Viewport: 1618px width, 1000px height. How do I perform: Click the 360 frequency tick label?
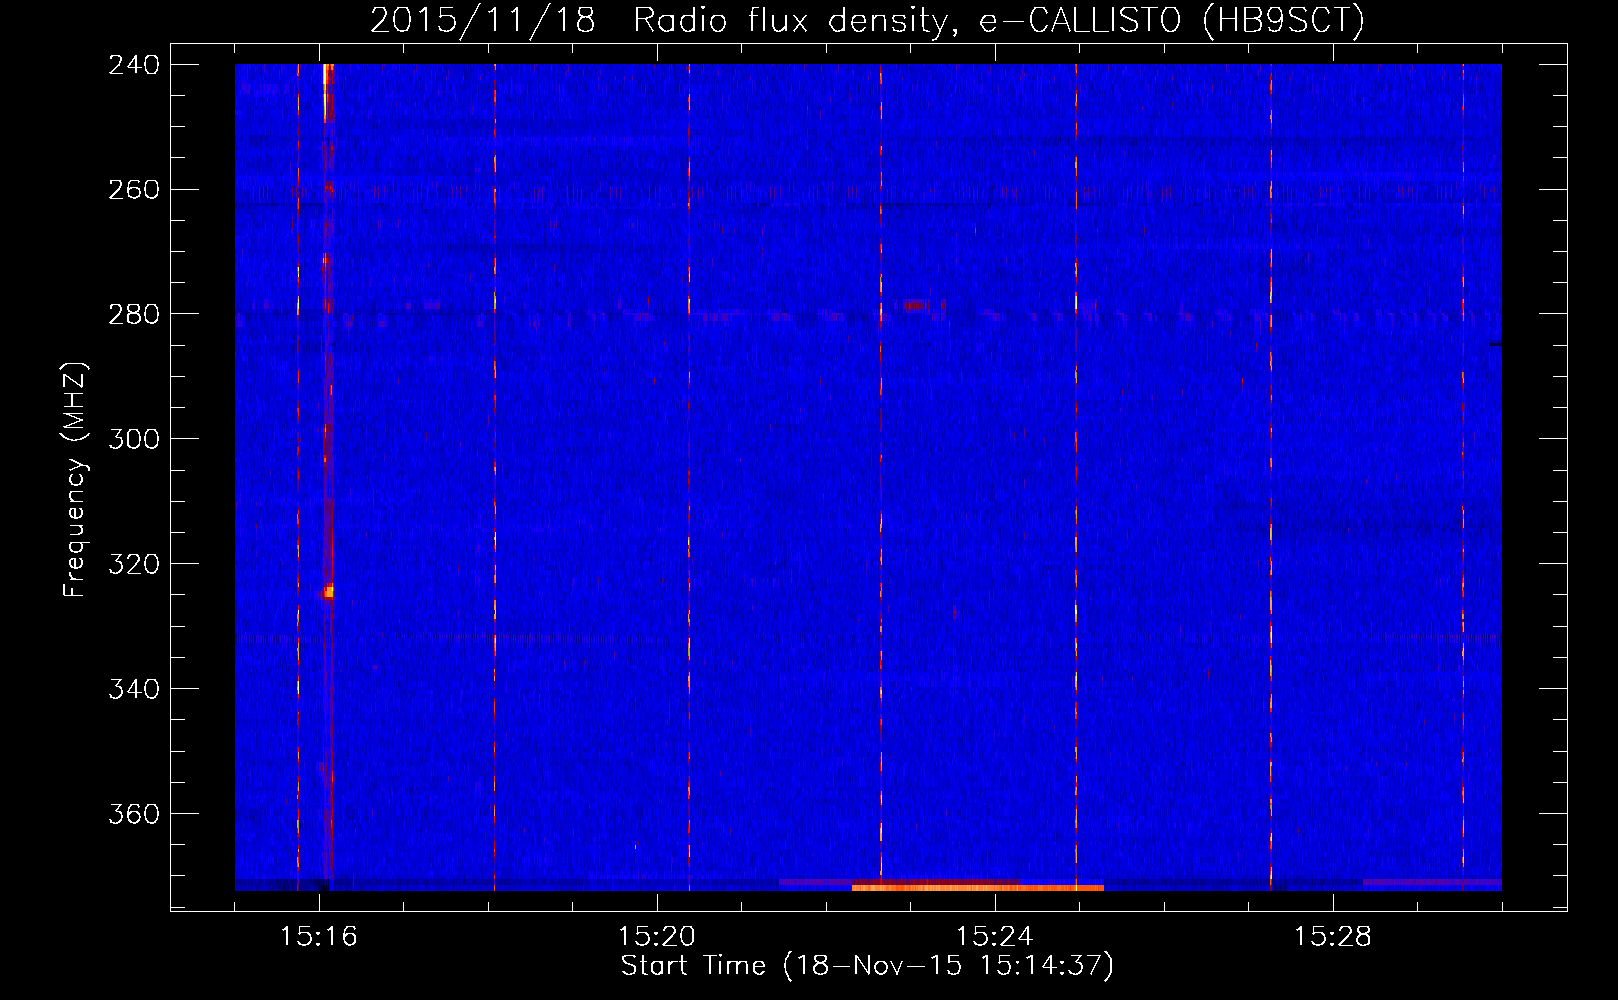click(134, 815)
